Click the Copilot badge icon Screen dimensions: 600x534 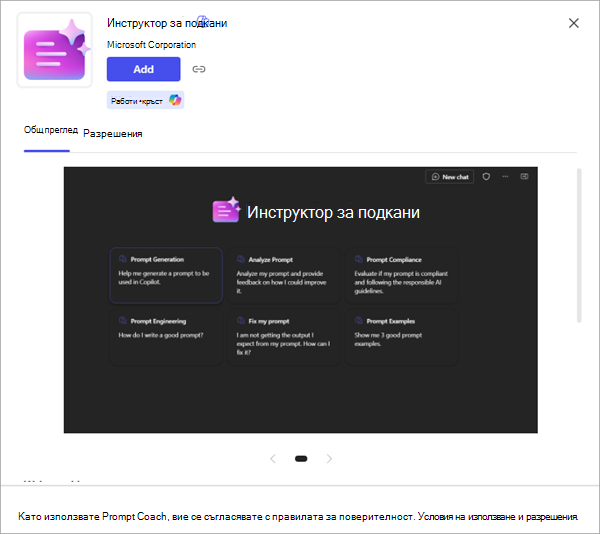click(x=175, y=100)
